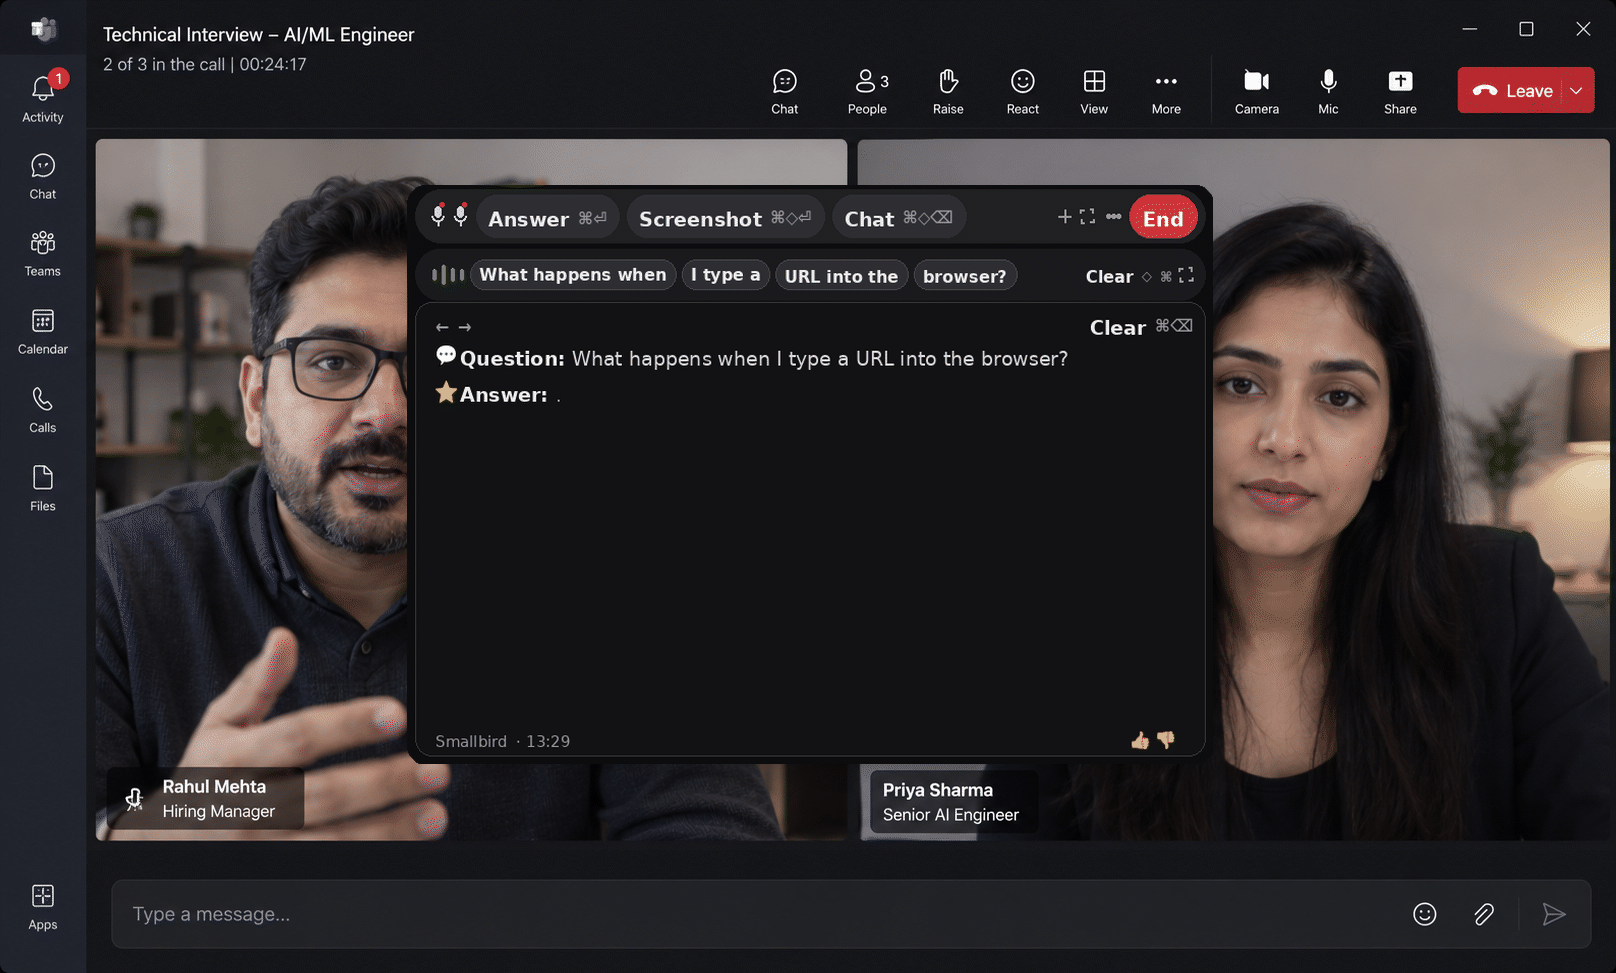Open the Activity notifications bell
Viewport: 1616px width, 973px height.
coord(43,98)
